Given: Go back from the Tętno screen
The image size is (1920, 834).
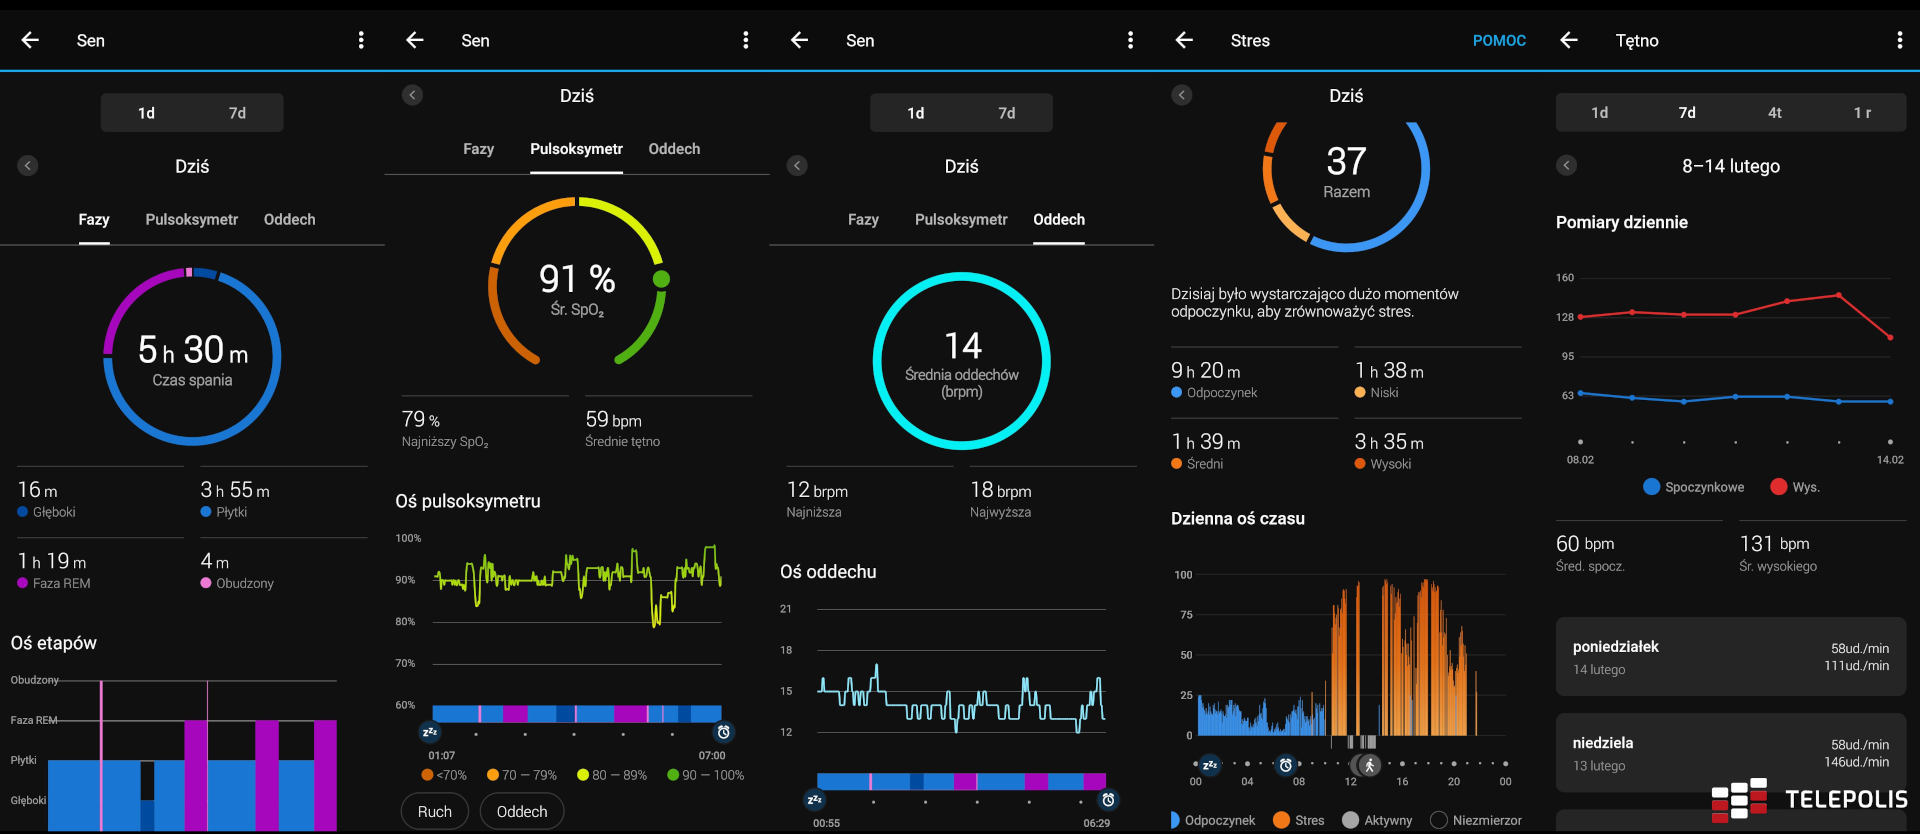Looking at the screenshot, I should coord(1569,40).
